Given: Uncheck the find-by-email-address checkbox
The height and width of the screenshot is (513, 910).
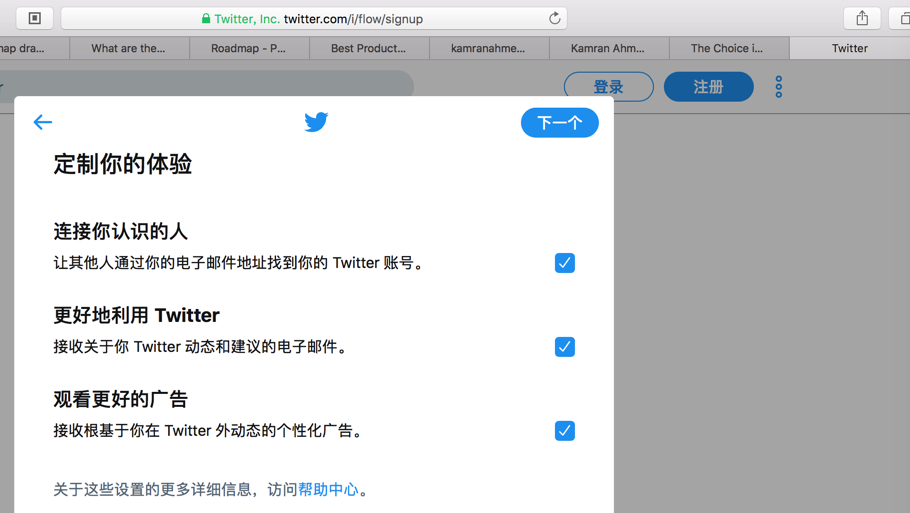Looking at the screenshot, I should click(x=565, y=263).
